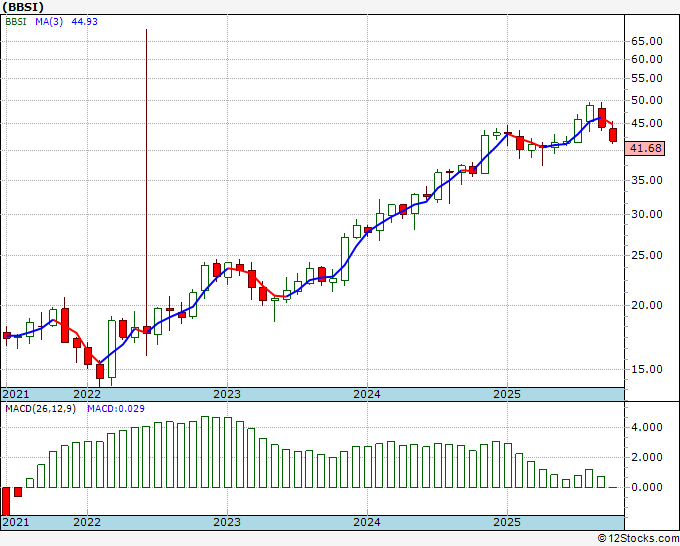Click the 20.00 price axis label
Image resolution: width=680 pixels, height=546 pixels.
(x=647, y=305)
